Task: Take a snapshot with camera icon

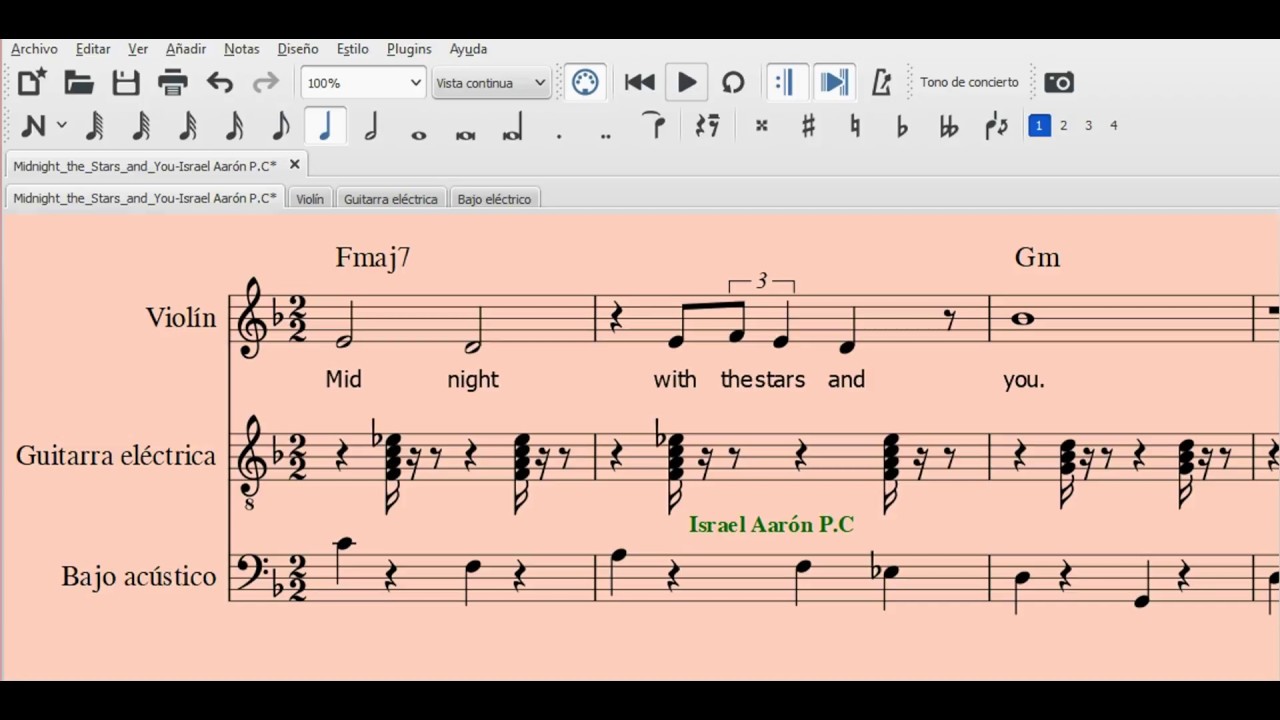Action: (1059, 82)
